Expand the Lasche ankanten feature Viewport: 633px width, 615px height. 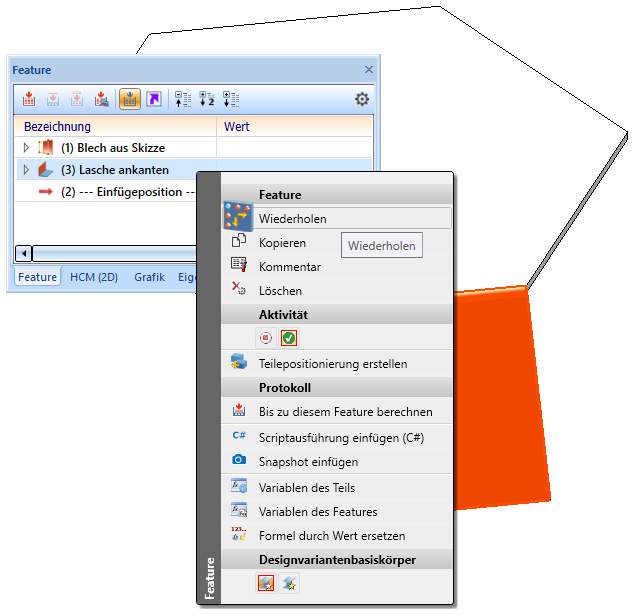[26, 170]
